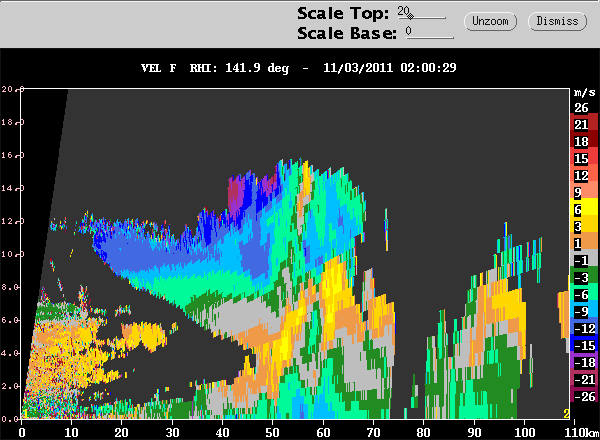
Task: Click the Scale Top label
Action: (x=343, y=13)
